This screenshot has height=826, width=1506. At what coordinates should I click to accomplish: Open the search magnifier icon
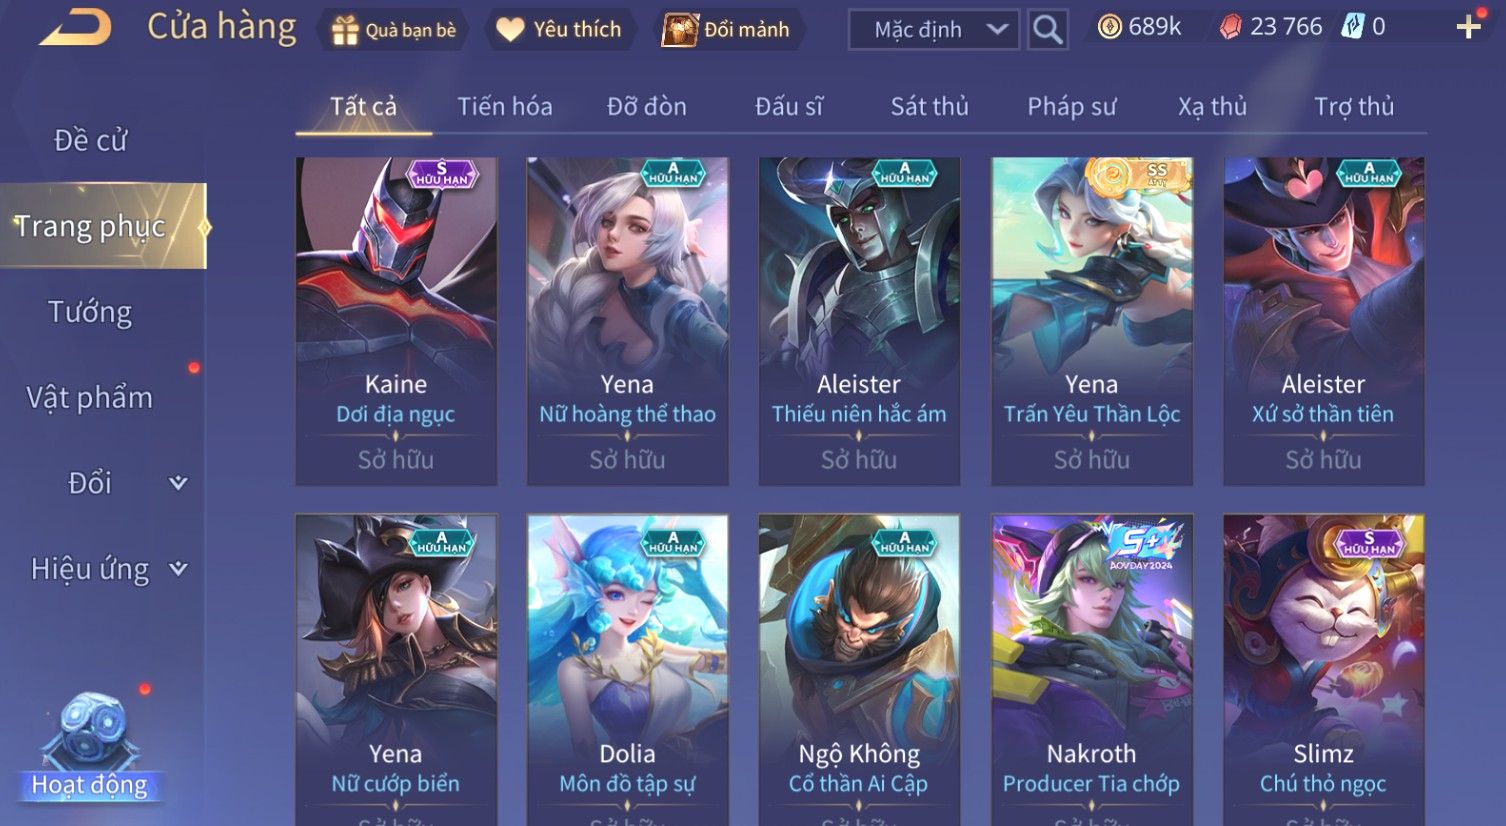(x=1047, y=30)
